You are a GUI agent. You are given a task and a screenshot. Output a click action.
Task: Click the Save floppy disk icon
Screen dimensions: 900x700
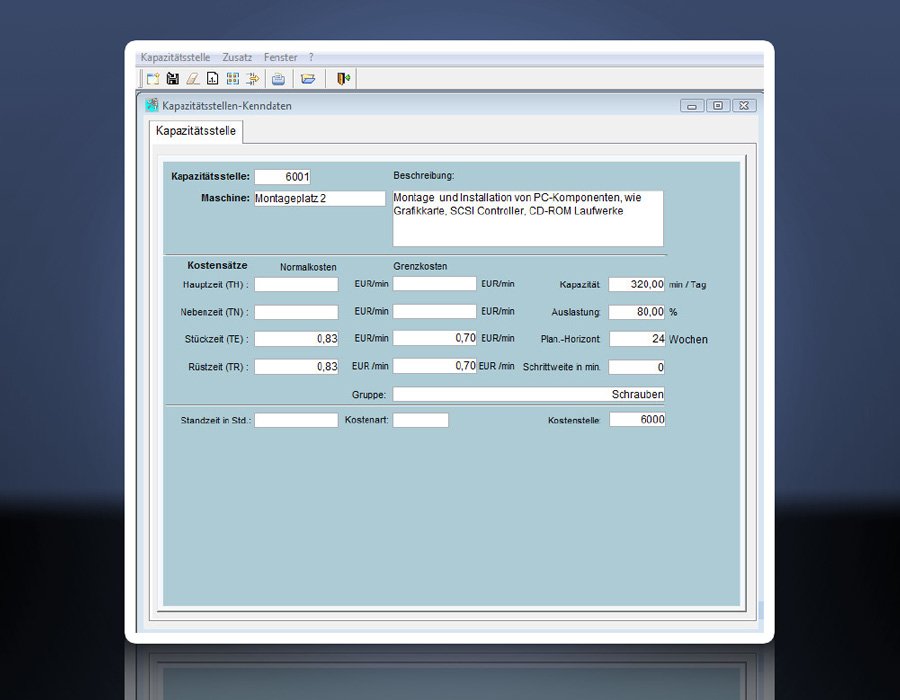tap(173, 79)
